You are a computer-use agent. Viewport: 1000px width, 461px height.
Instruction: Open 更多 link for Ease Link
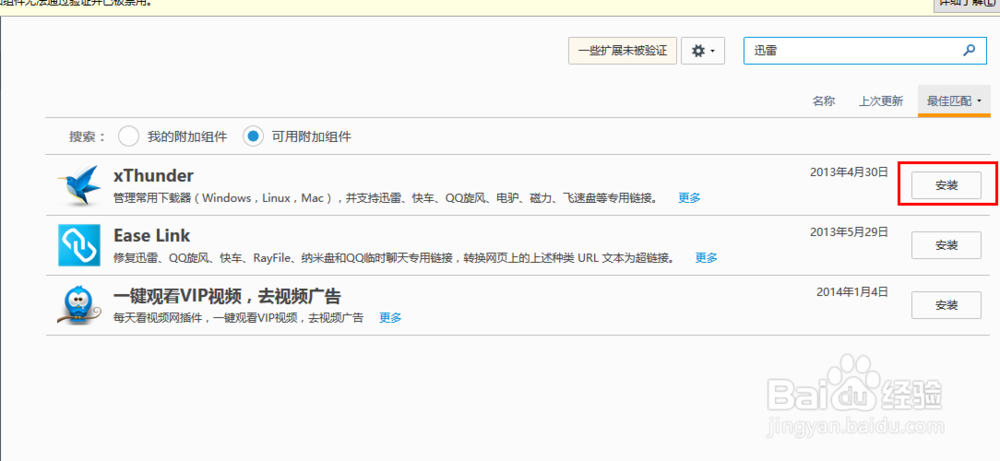coord(706,258)
